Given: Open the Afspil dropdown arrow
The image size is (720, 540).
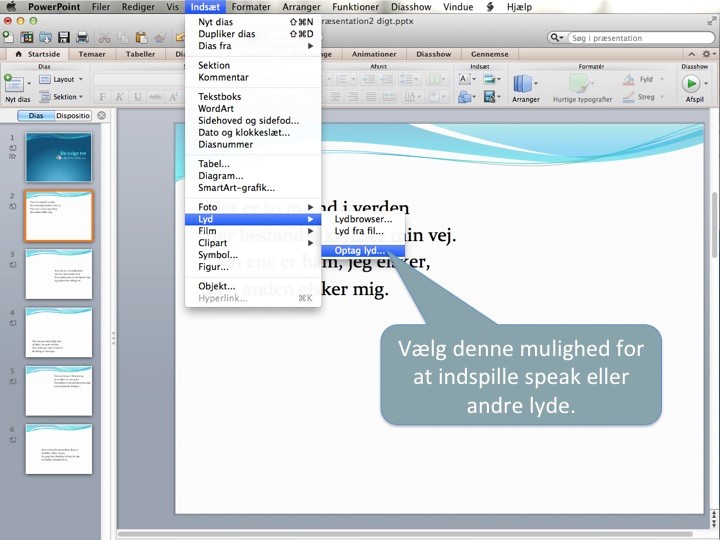Looking at the screenshot, I should coord(706,84).
